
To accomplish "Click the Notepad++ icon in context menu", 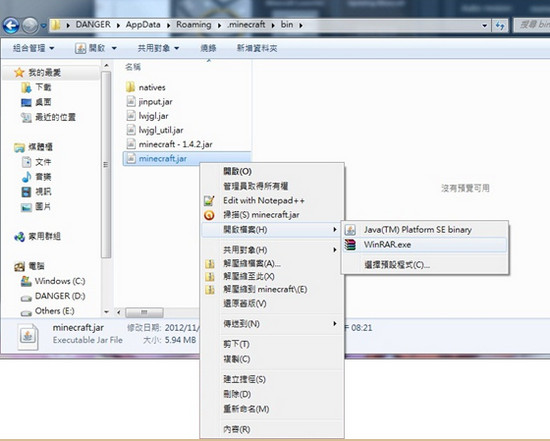I will (x=209, y=200).
